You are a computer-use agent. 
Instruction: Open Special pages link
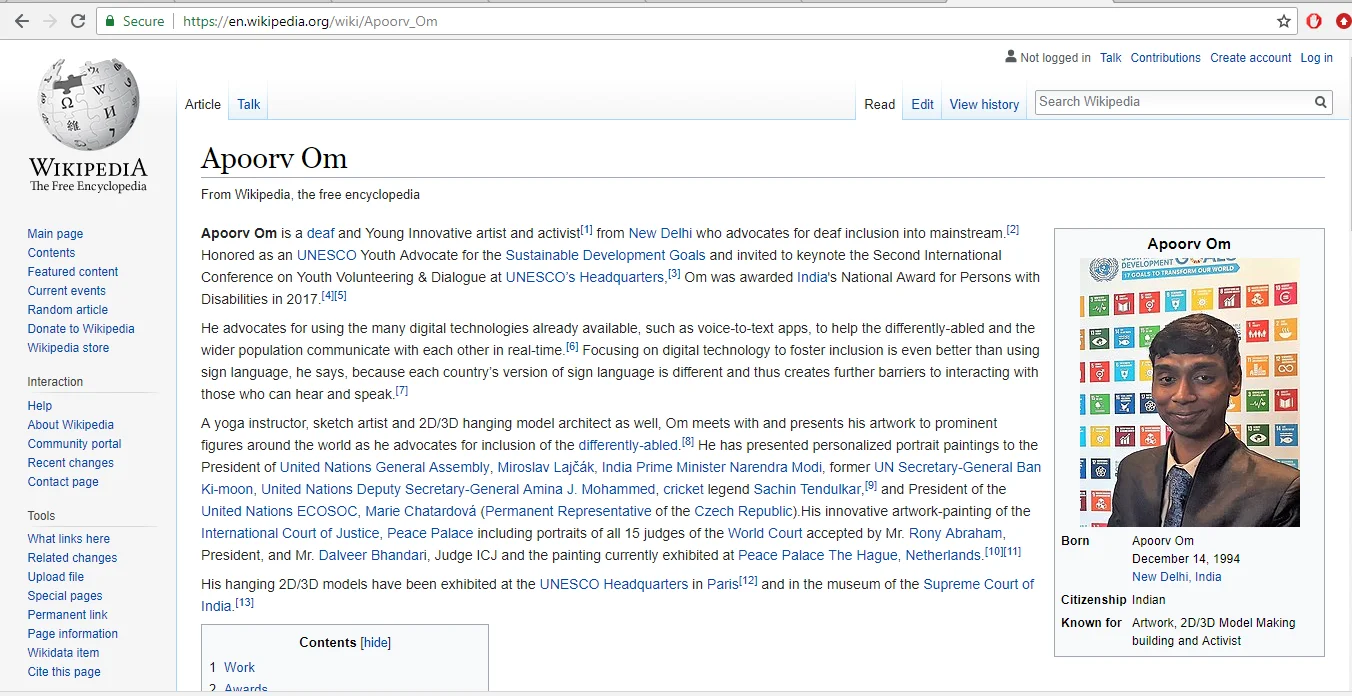[64, 596]
